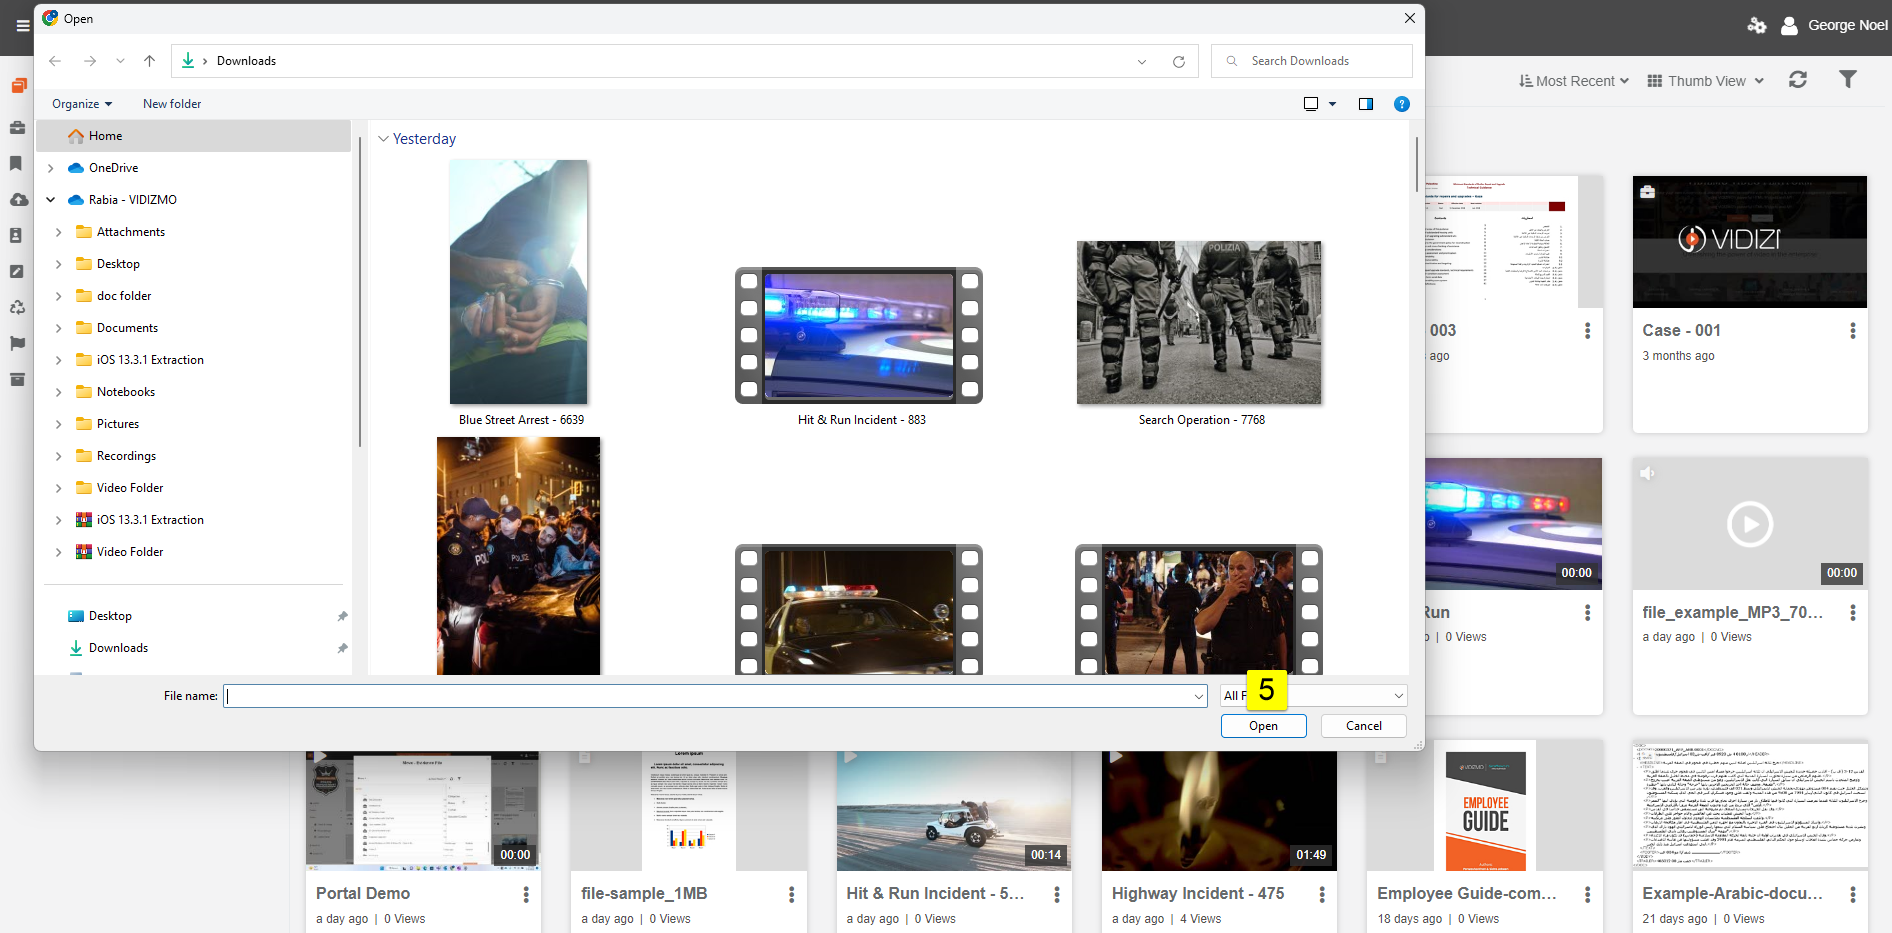The image size is (1892, 933).
Task: Cancel the Open dialog
Action: pyautogui.click(x=1363, y=726)
